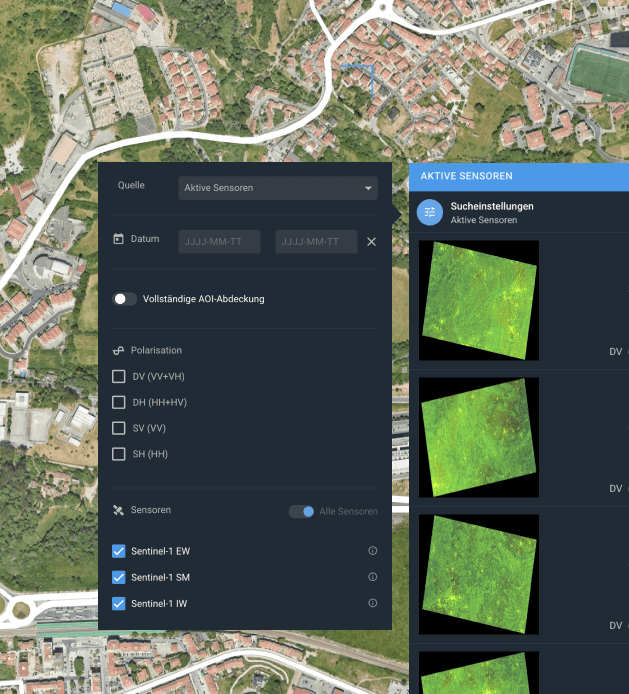Viewport: 629px width, 694px height.
Task: Select the first satellite image thumbnail
Action: tap(478, 300)
